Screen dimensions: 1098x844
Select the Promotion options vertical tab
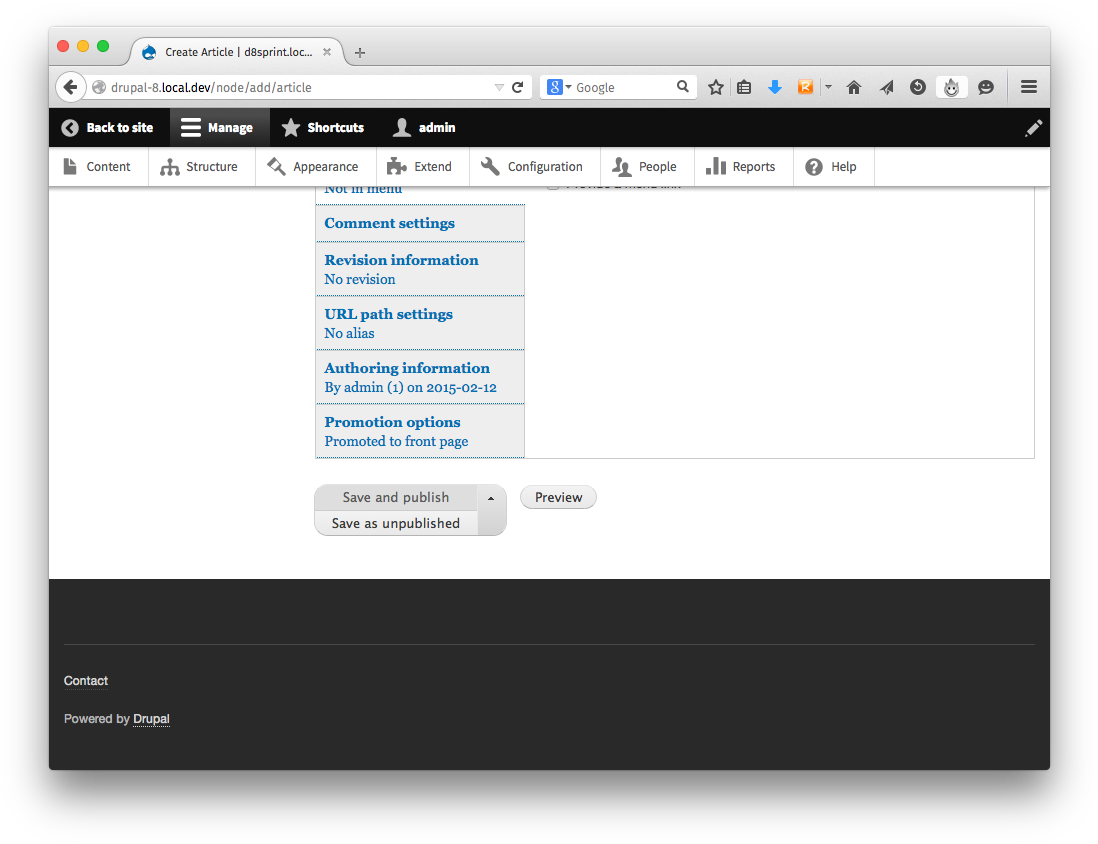(x=419, y=431)
